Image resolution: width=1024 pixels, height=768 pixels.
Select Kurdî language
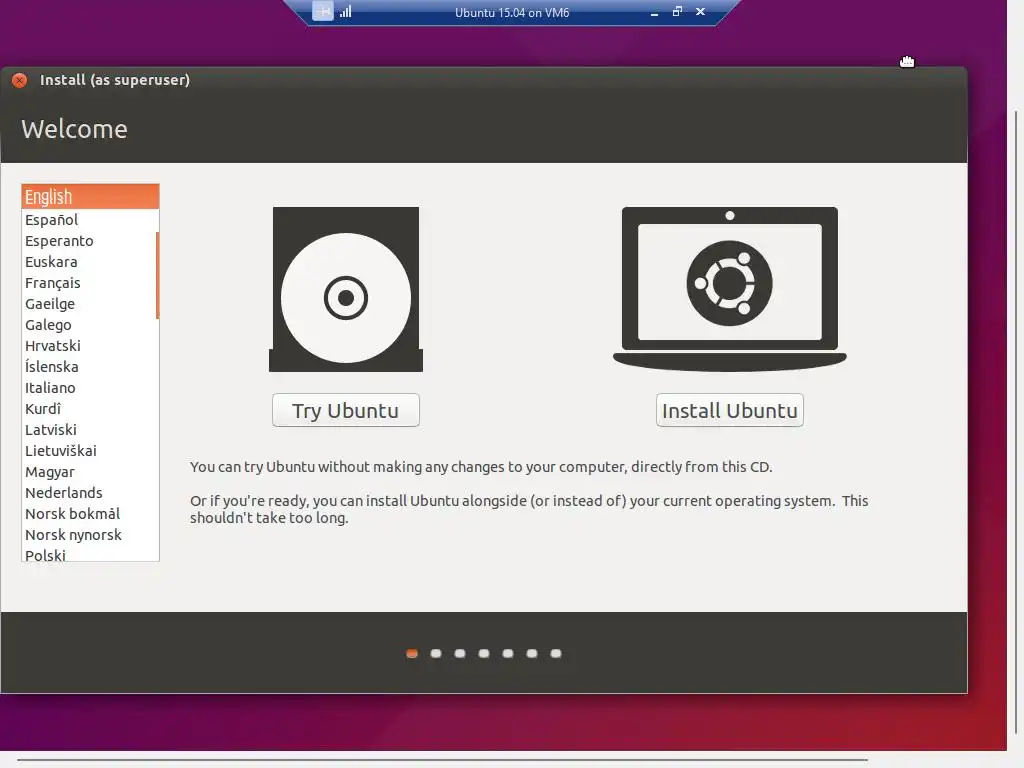90,408
